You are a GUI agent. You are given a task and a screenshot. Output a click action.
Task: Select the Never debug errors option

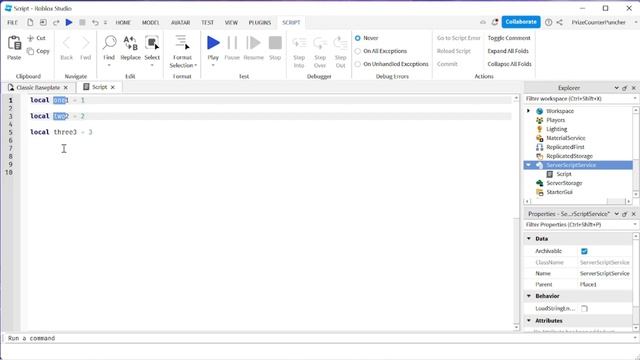point(358,38)
